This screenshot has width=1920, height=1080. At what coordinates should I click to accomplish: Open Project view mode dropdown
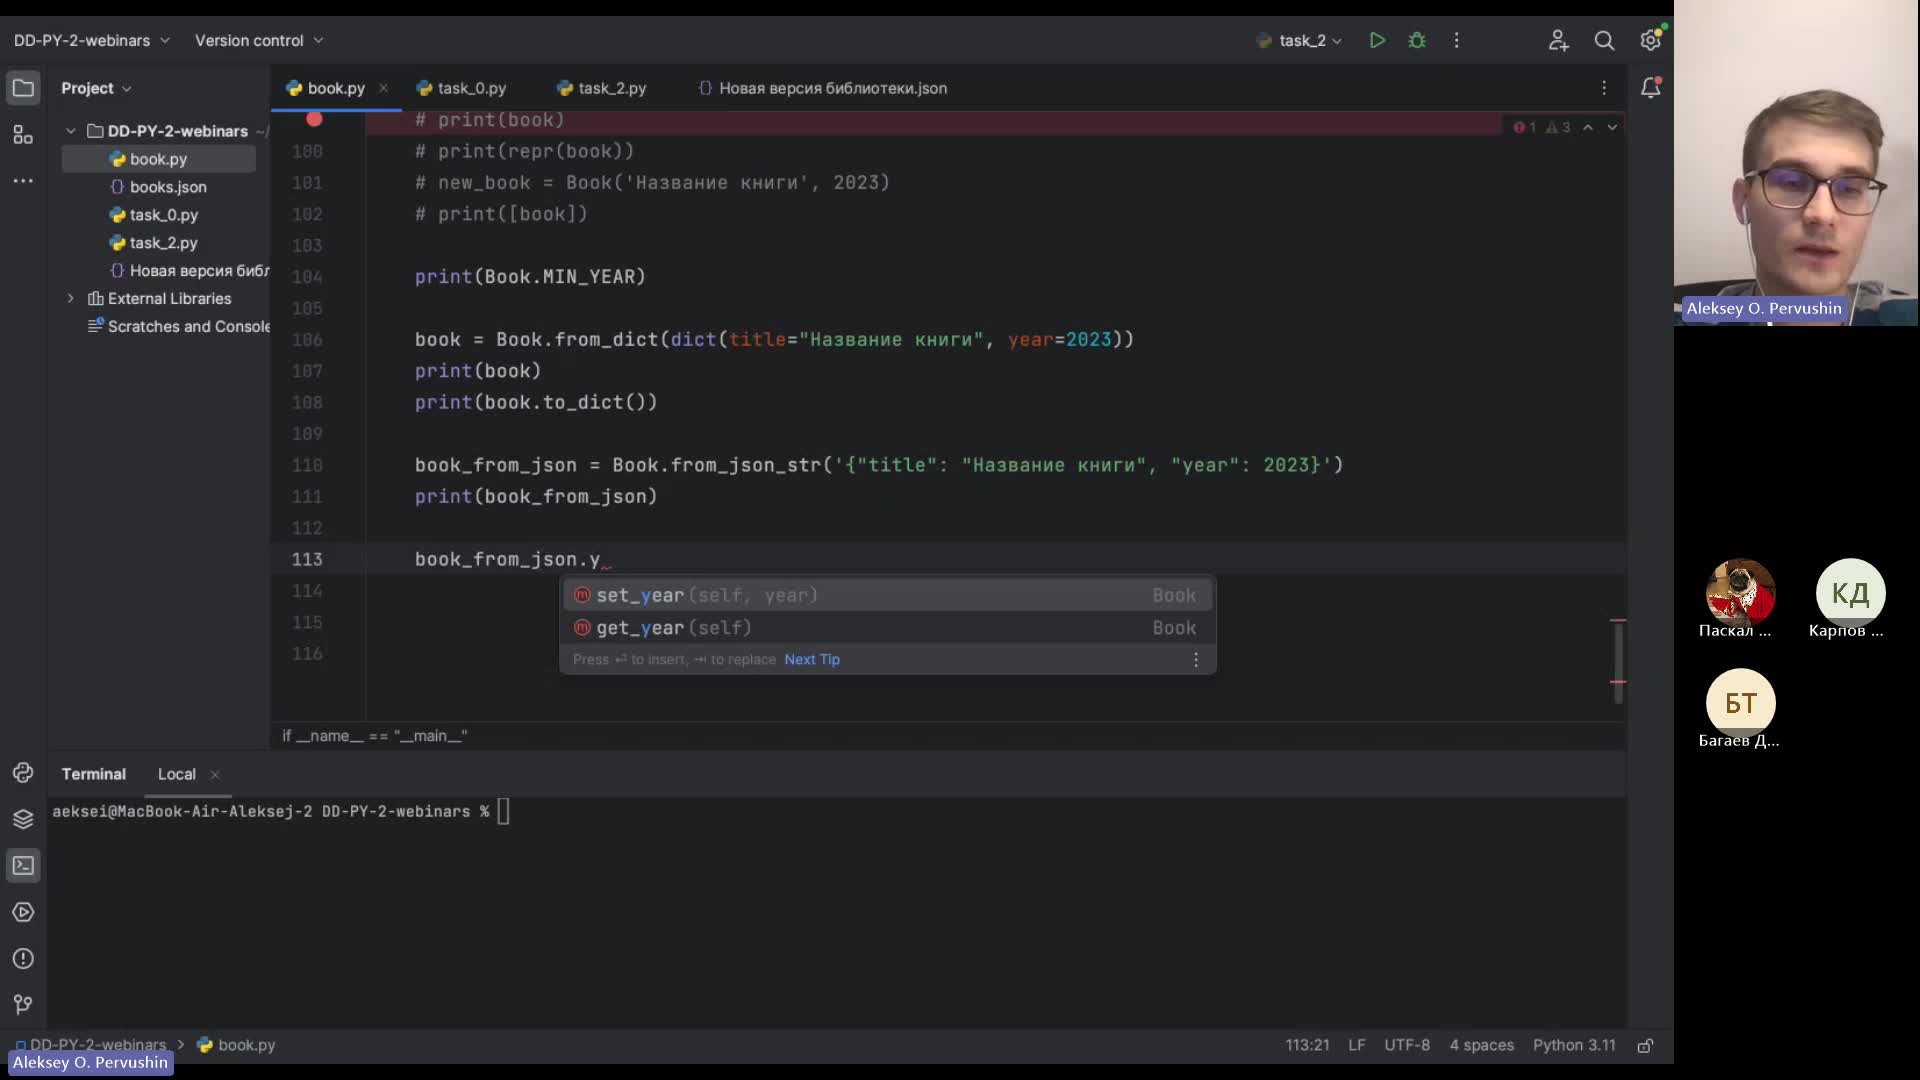(96, 88)
